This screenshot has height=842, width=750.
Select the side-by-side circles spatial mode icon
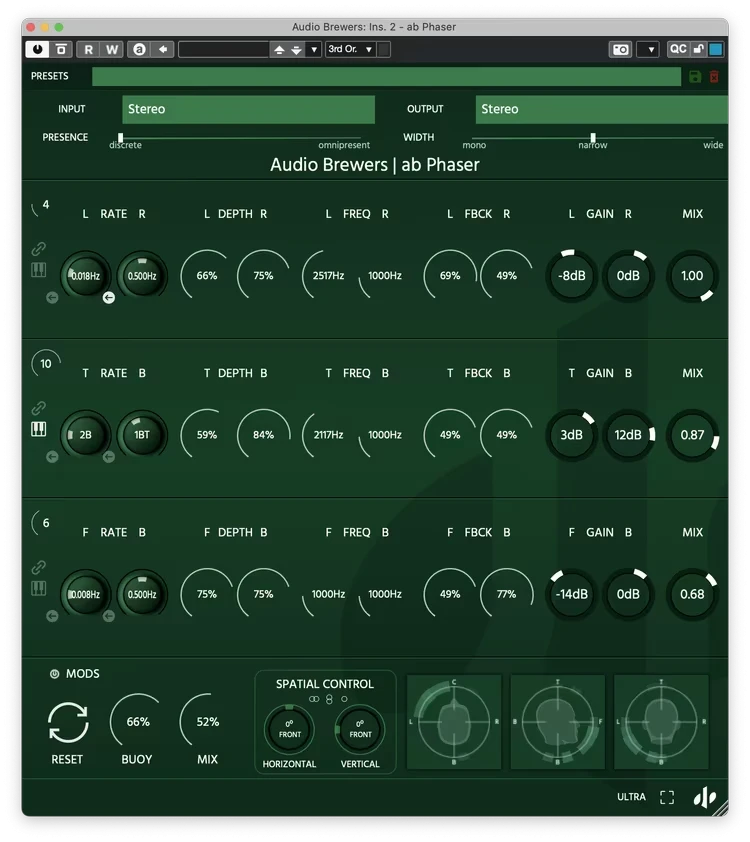pyautogui.click(x=314, y=699)
